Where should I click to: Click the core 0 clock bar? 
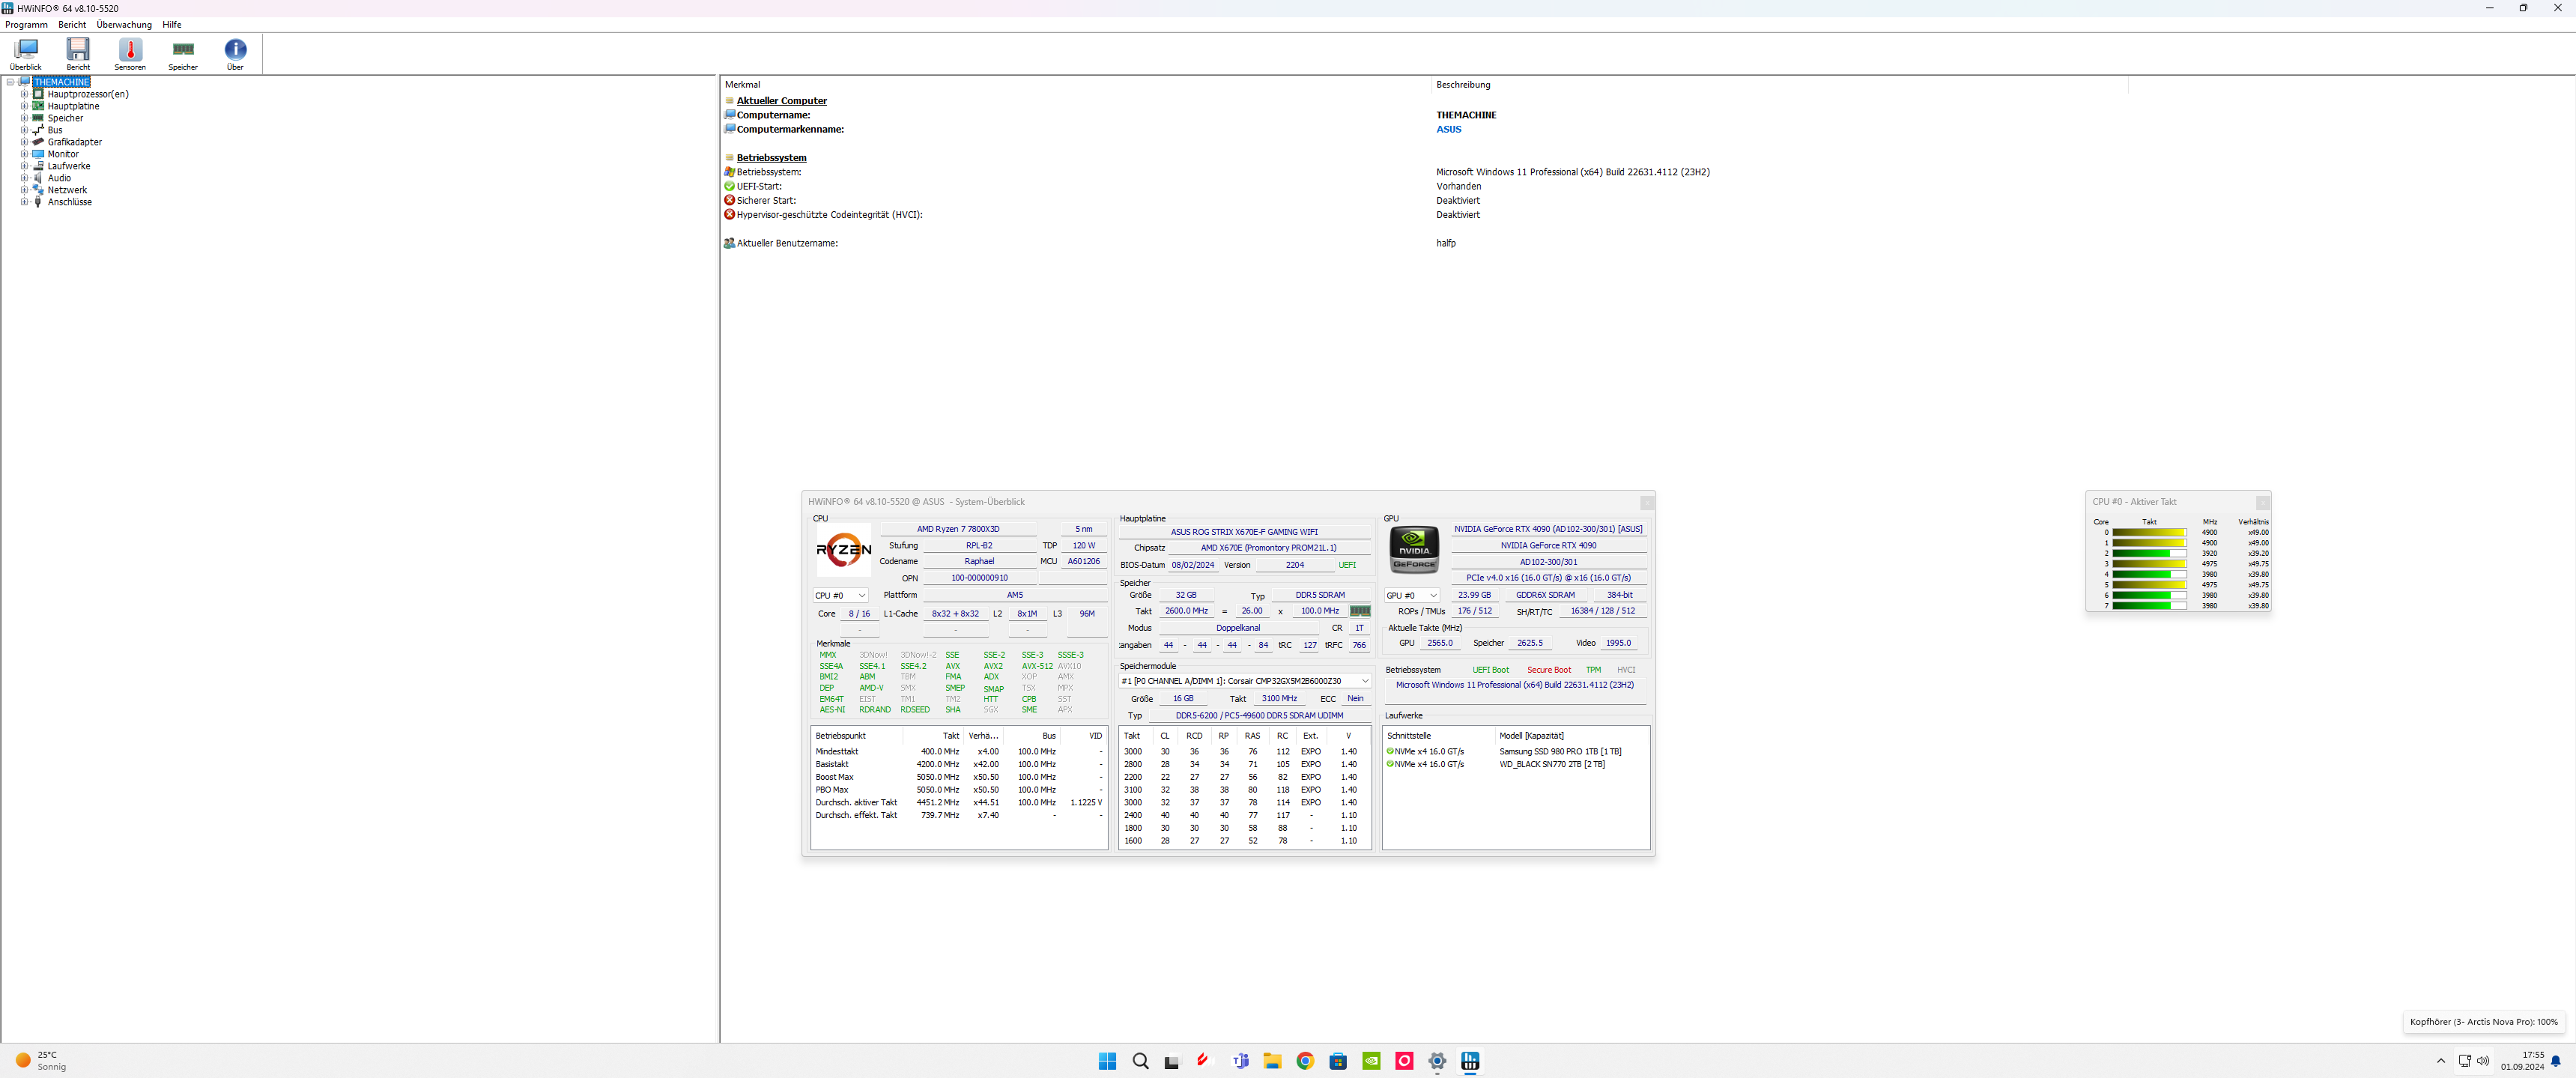(x=2148, y=532)
